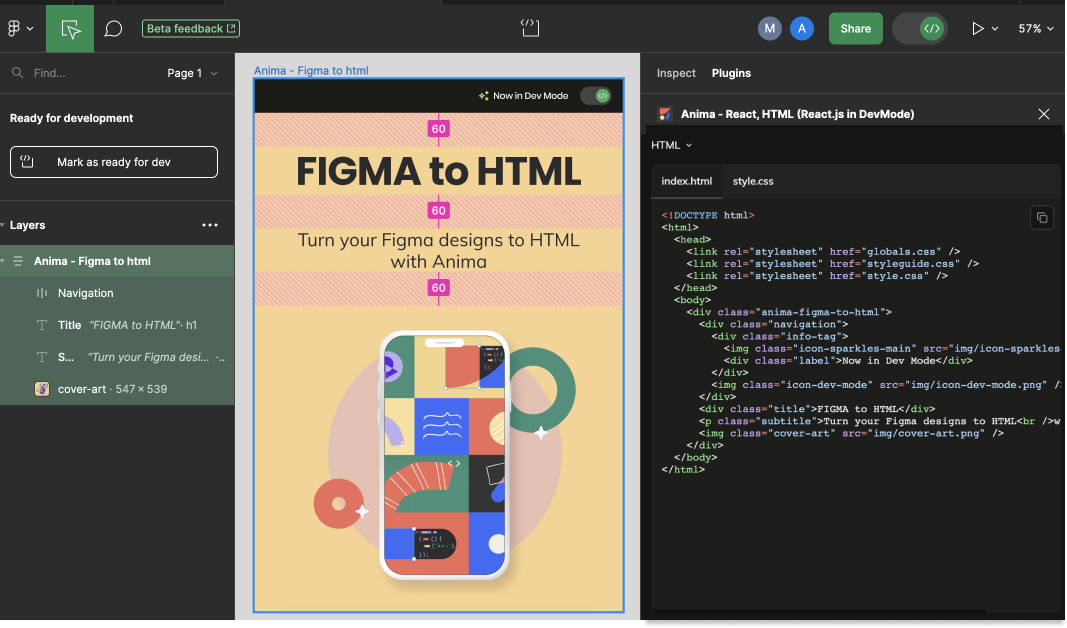Open user avatar M
Viewport: 1067px width, 628px height.
(x=770, y=29)
